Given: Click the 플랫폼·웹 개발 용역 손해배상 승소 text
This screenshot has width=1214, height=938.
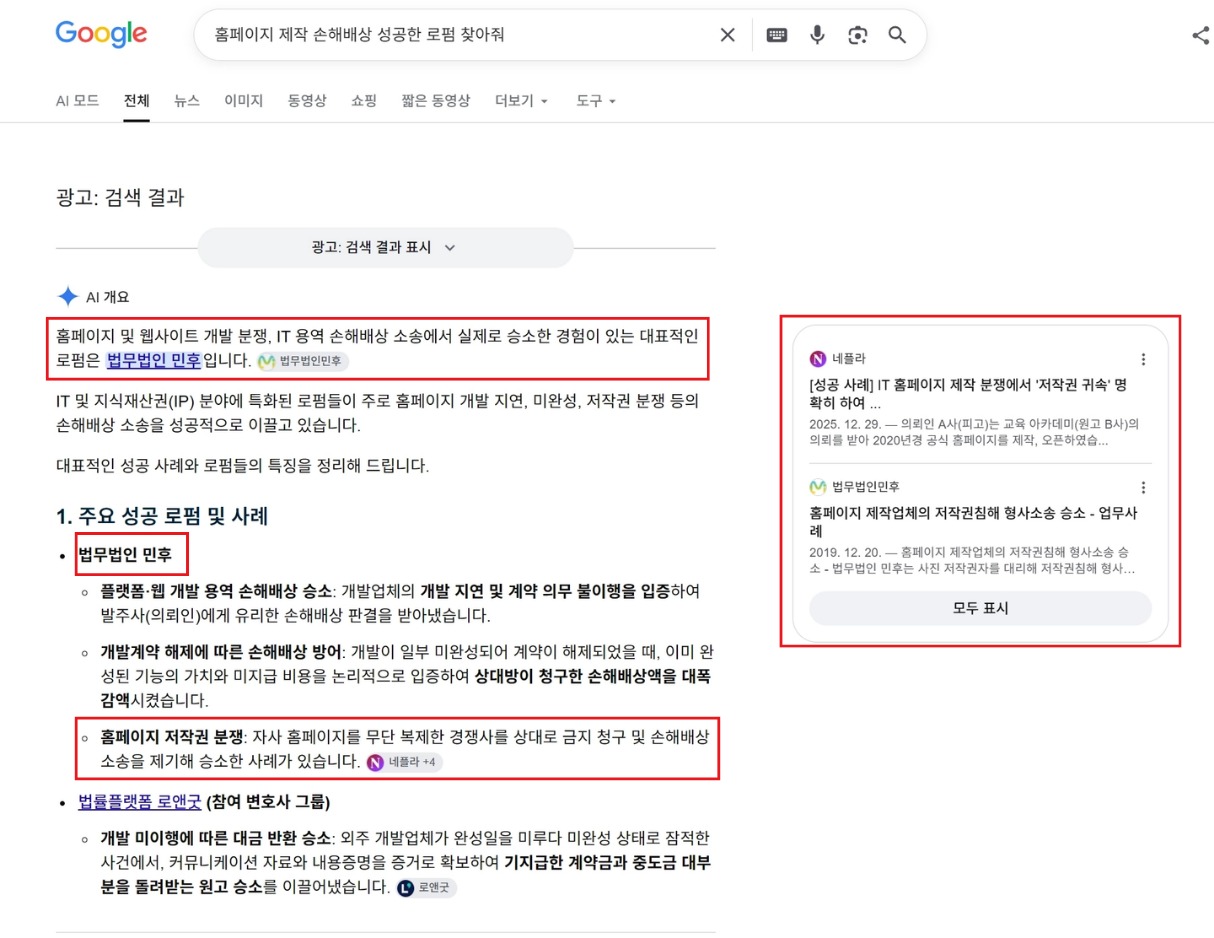Looking at the screenshot, I should pos(214,590).
